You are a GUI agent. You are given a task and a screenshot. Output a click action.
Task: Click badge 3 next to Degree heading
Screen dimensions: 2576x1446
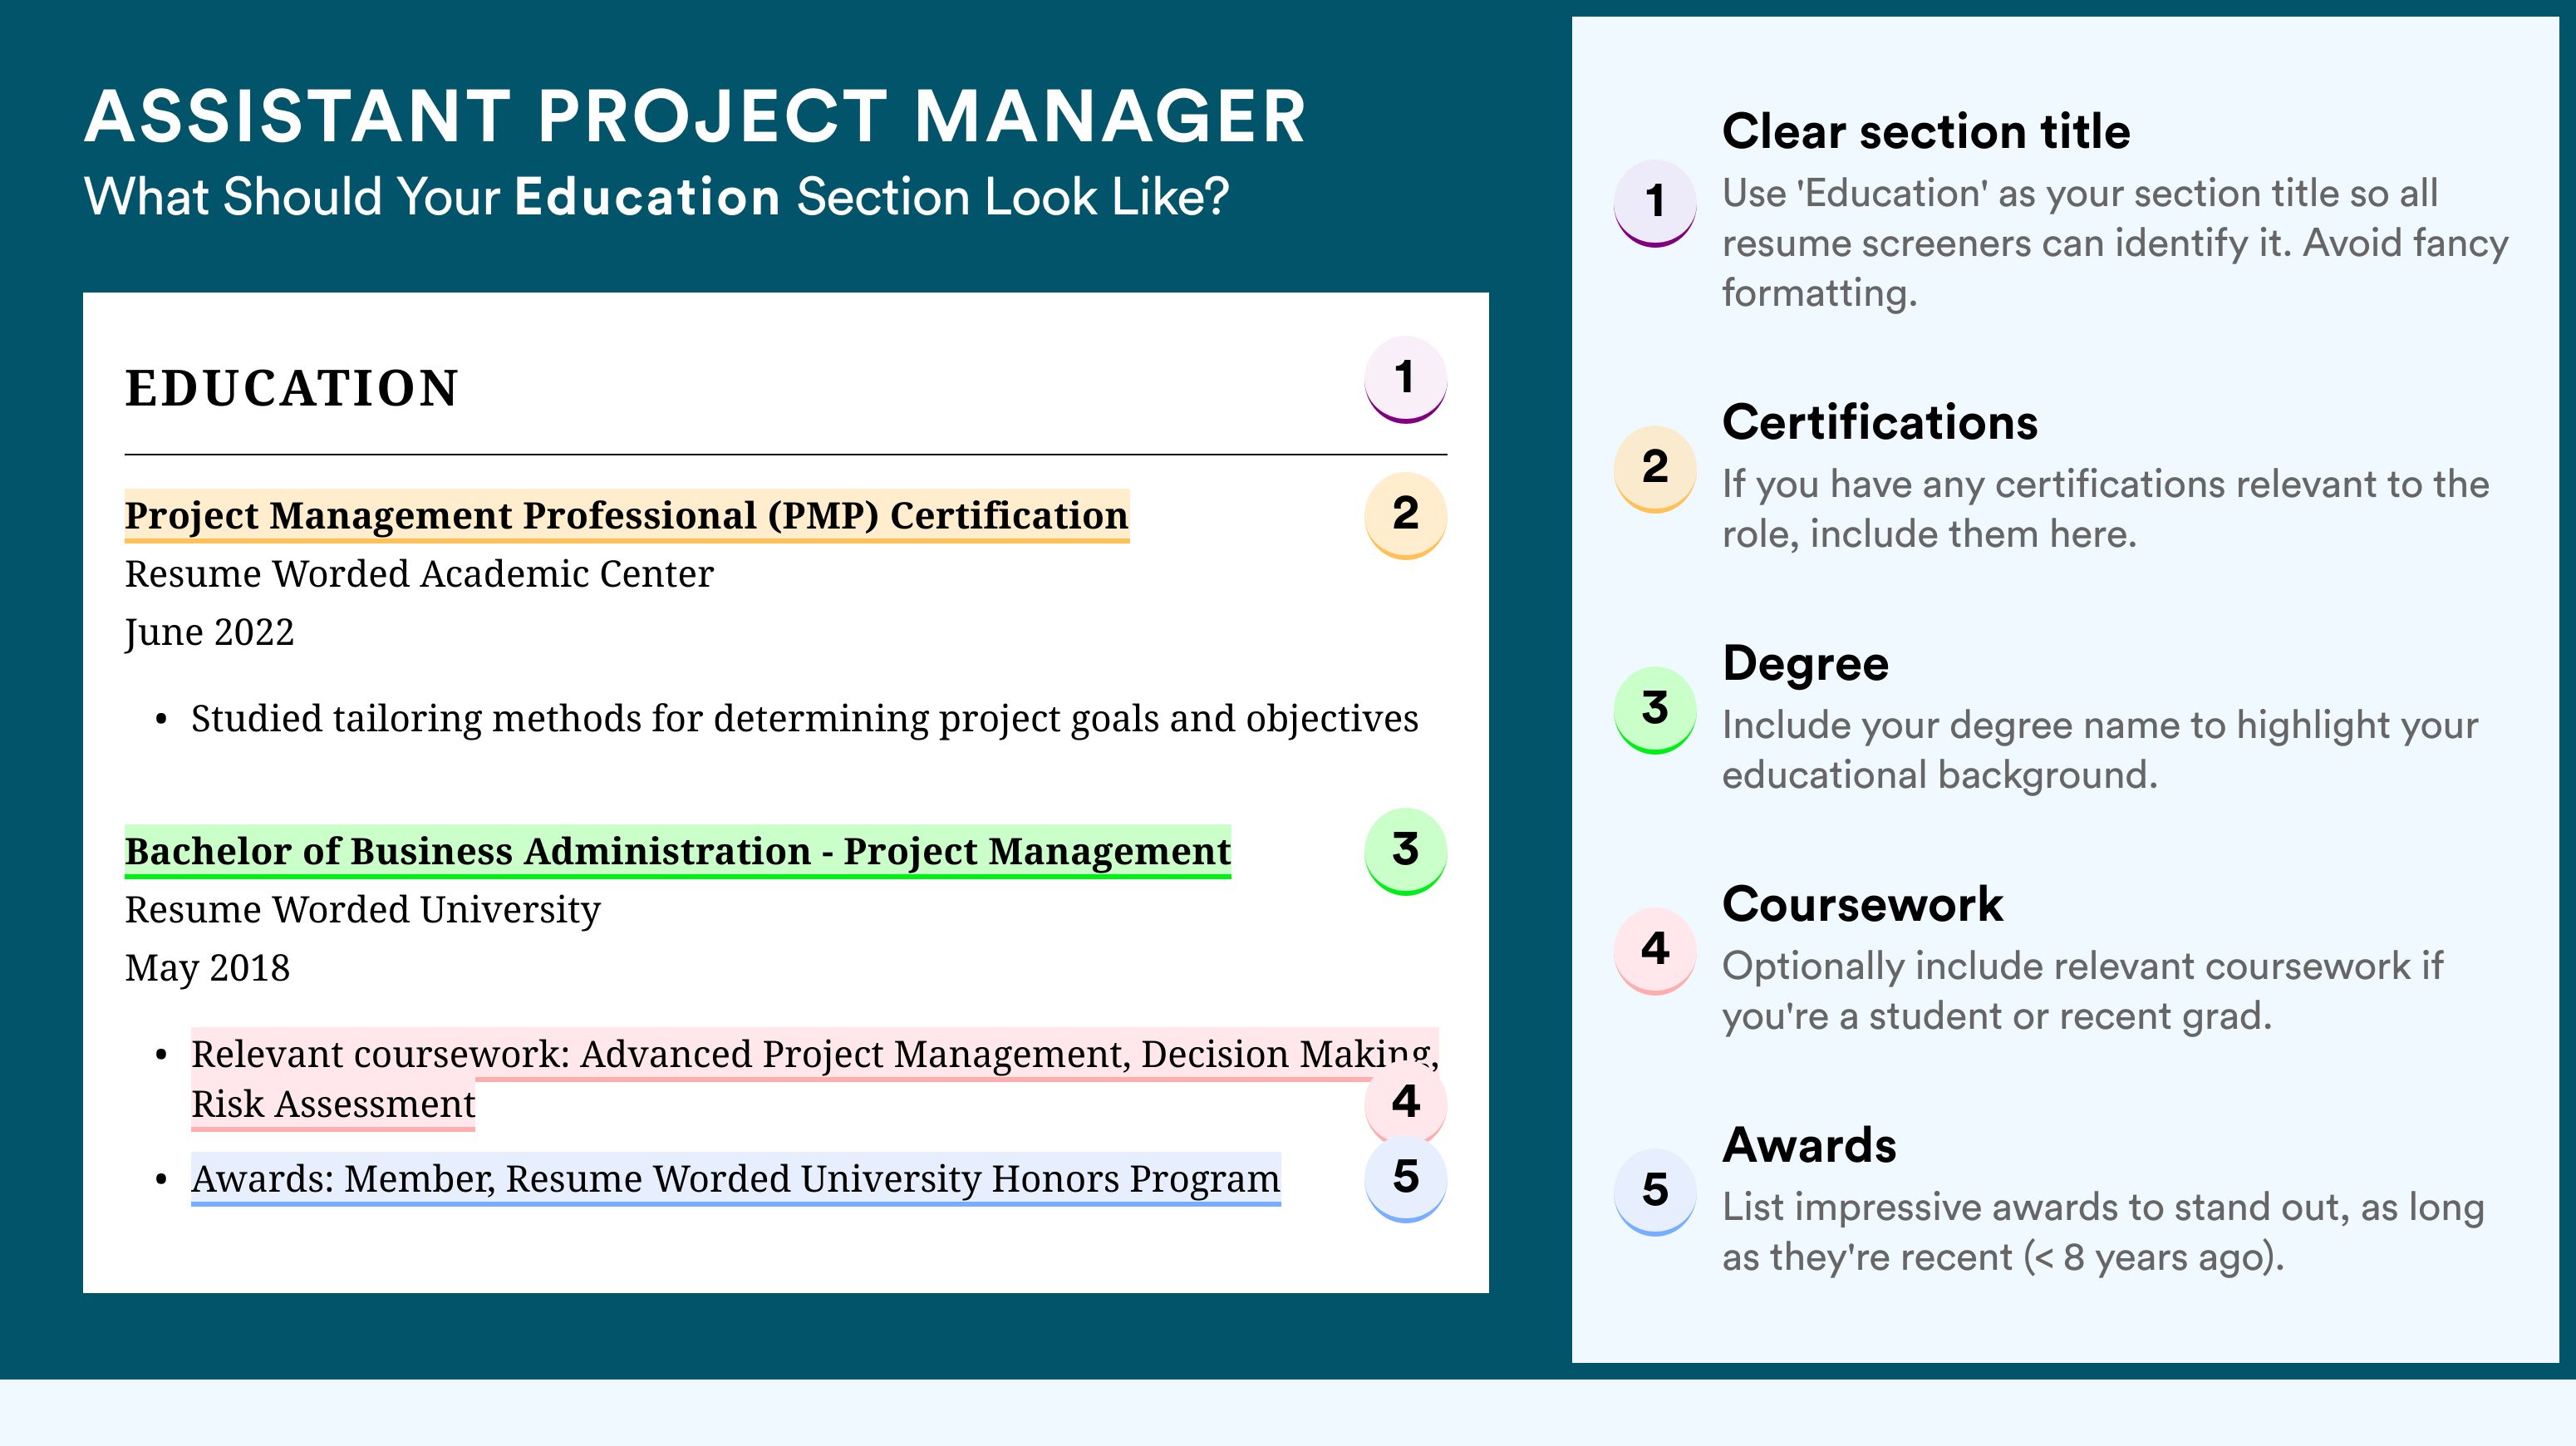(x=1655, y=710)
